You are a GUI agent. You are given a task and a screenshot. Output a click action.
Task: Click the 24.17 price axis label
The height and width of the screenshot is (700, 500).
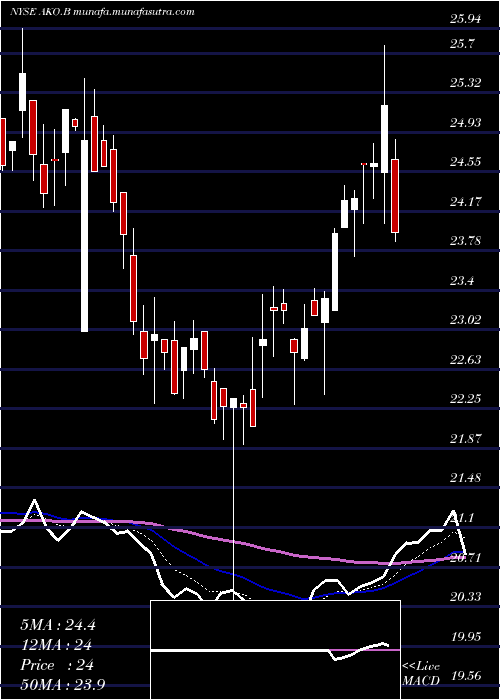468,202
